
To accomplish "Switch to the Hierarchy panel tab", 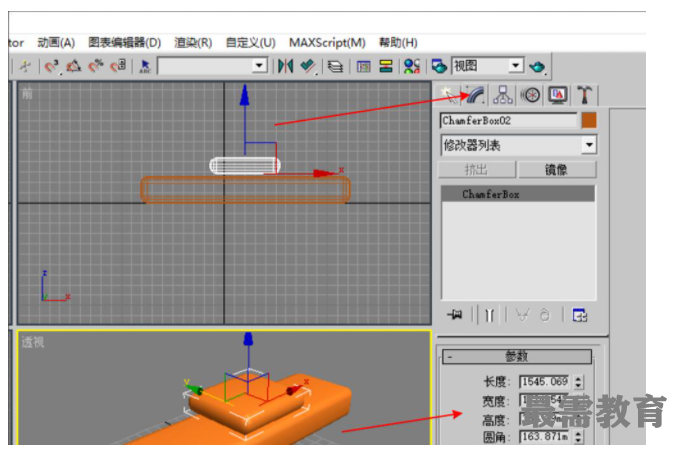I will click(503, 95).
